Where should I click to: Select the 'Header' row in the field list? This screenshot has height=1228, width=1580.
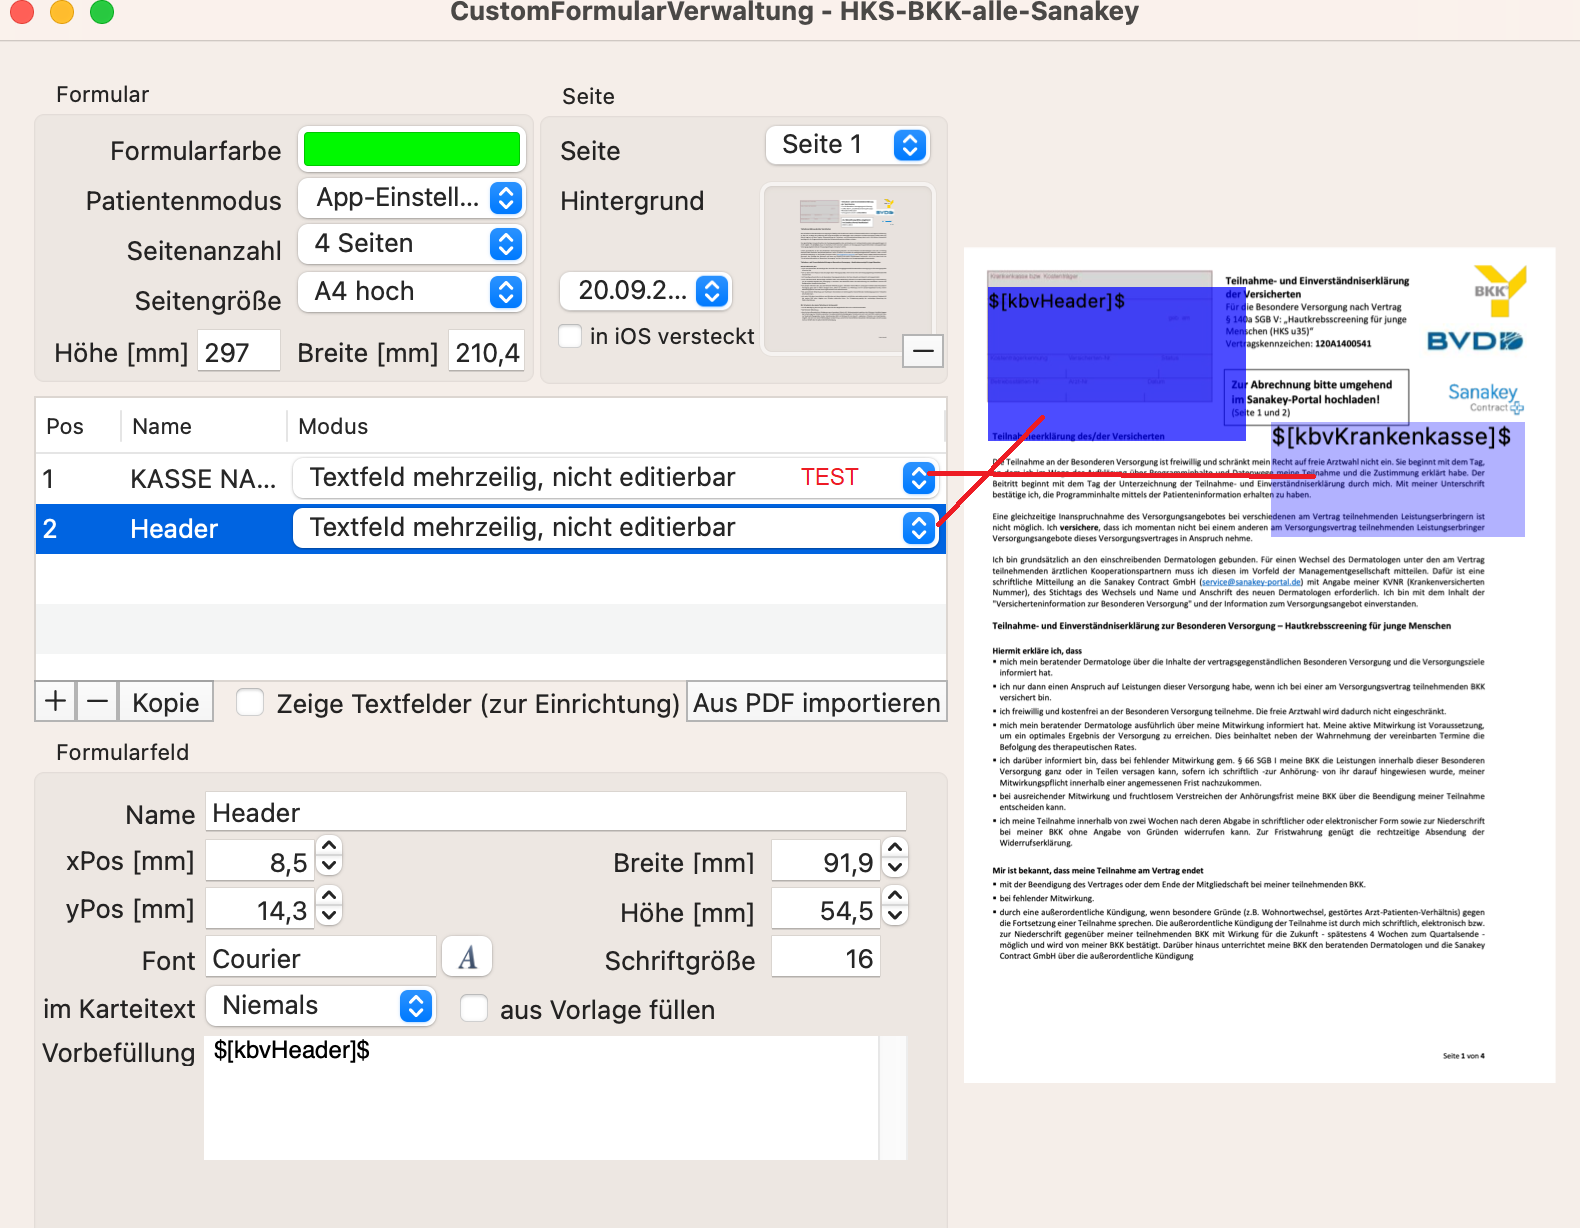pyautogui.click(x=490, y=529)
